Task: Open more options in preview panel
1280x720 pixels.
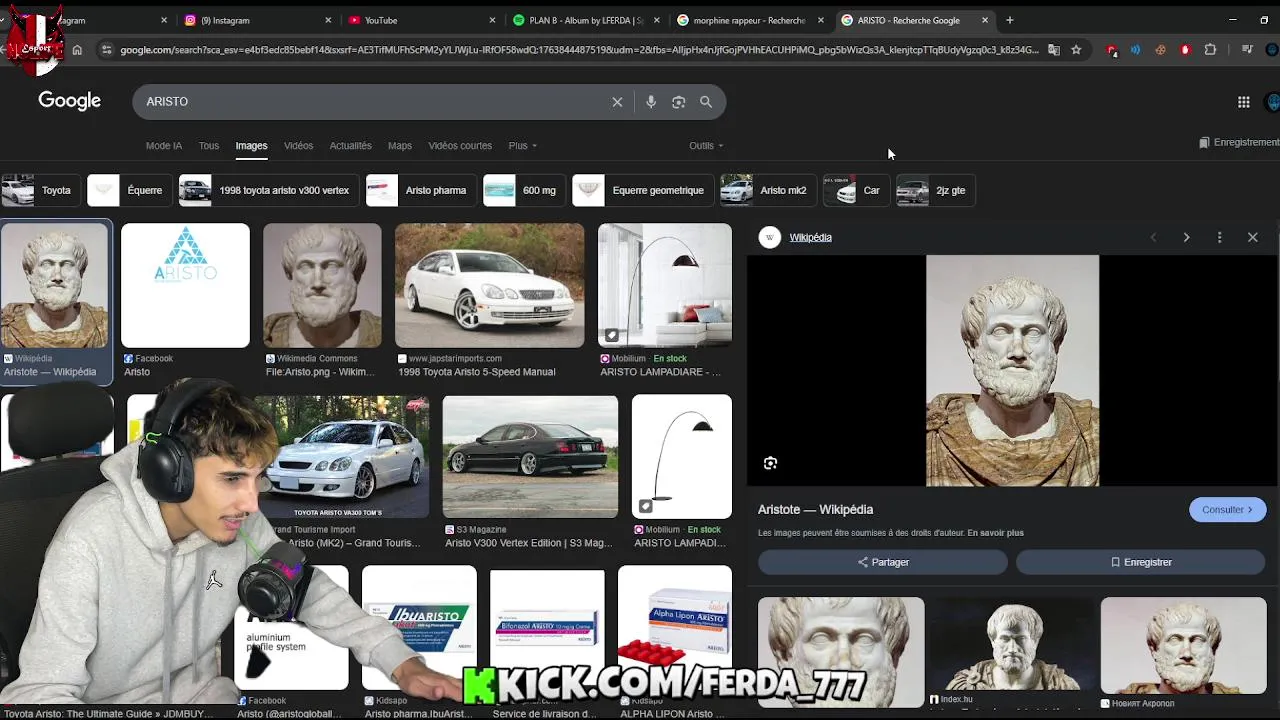Action: point(1219,237)
